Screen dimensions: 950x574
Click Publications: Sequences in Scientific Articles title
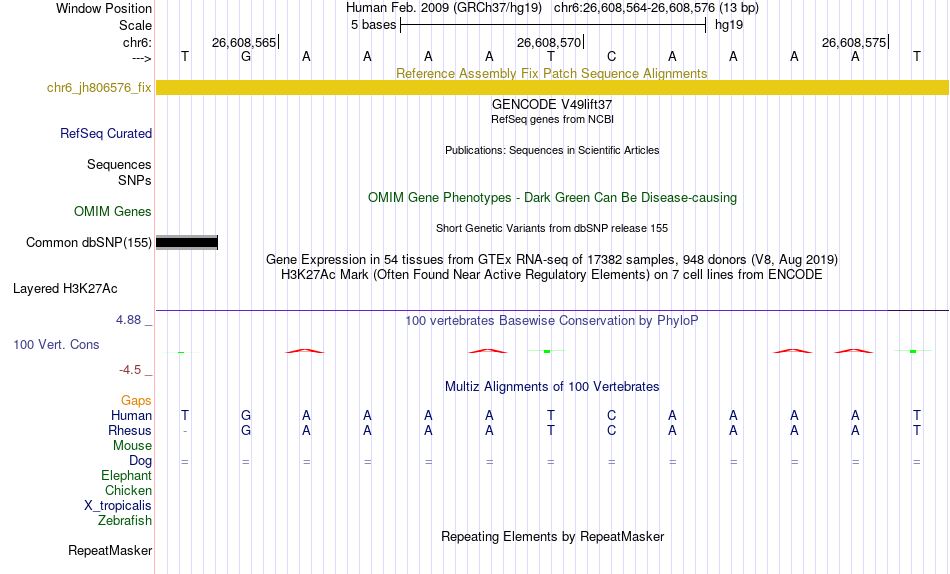[552, 150]
